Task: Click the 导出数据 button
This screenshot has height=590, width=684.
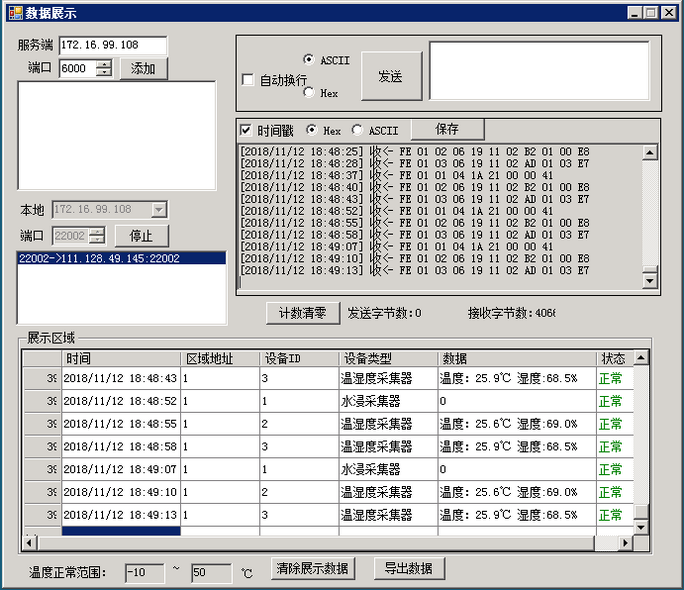Action: pyautogui.click(x=408, y=568)
